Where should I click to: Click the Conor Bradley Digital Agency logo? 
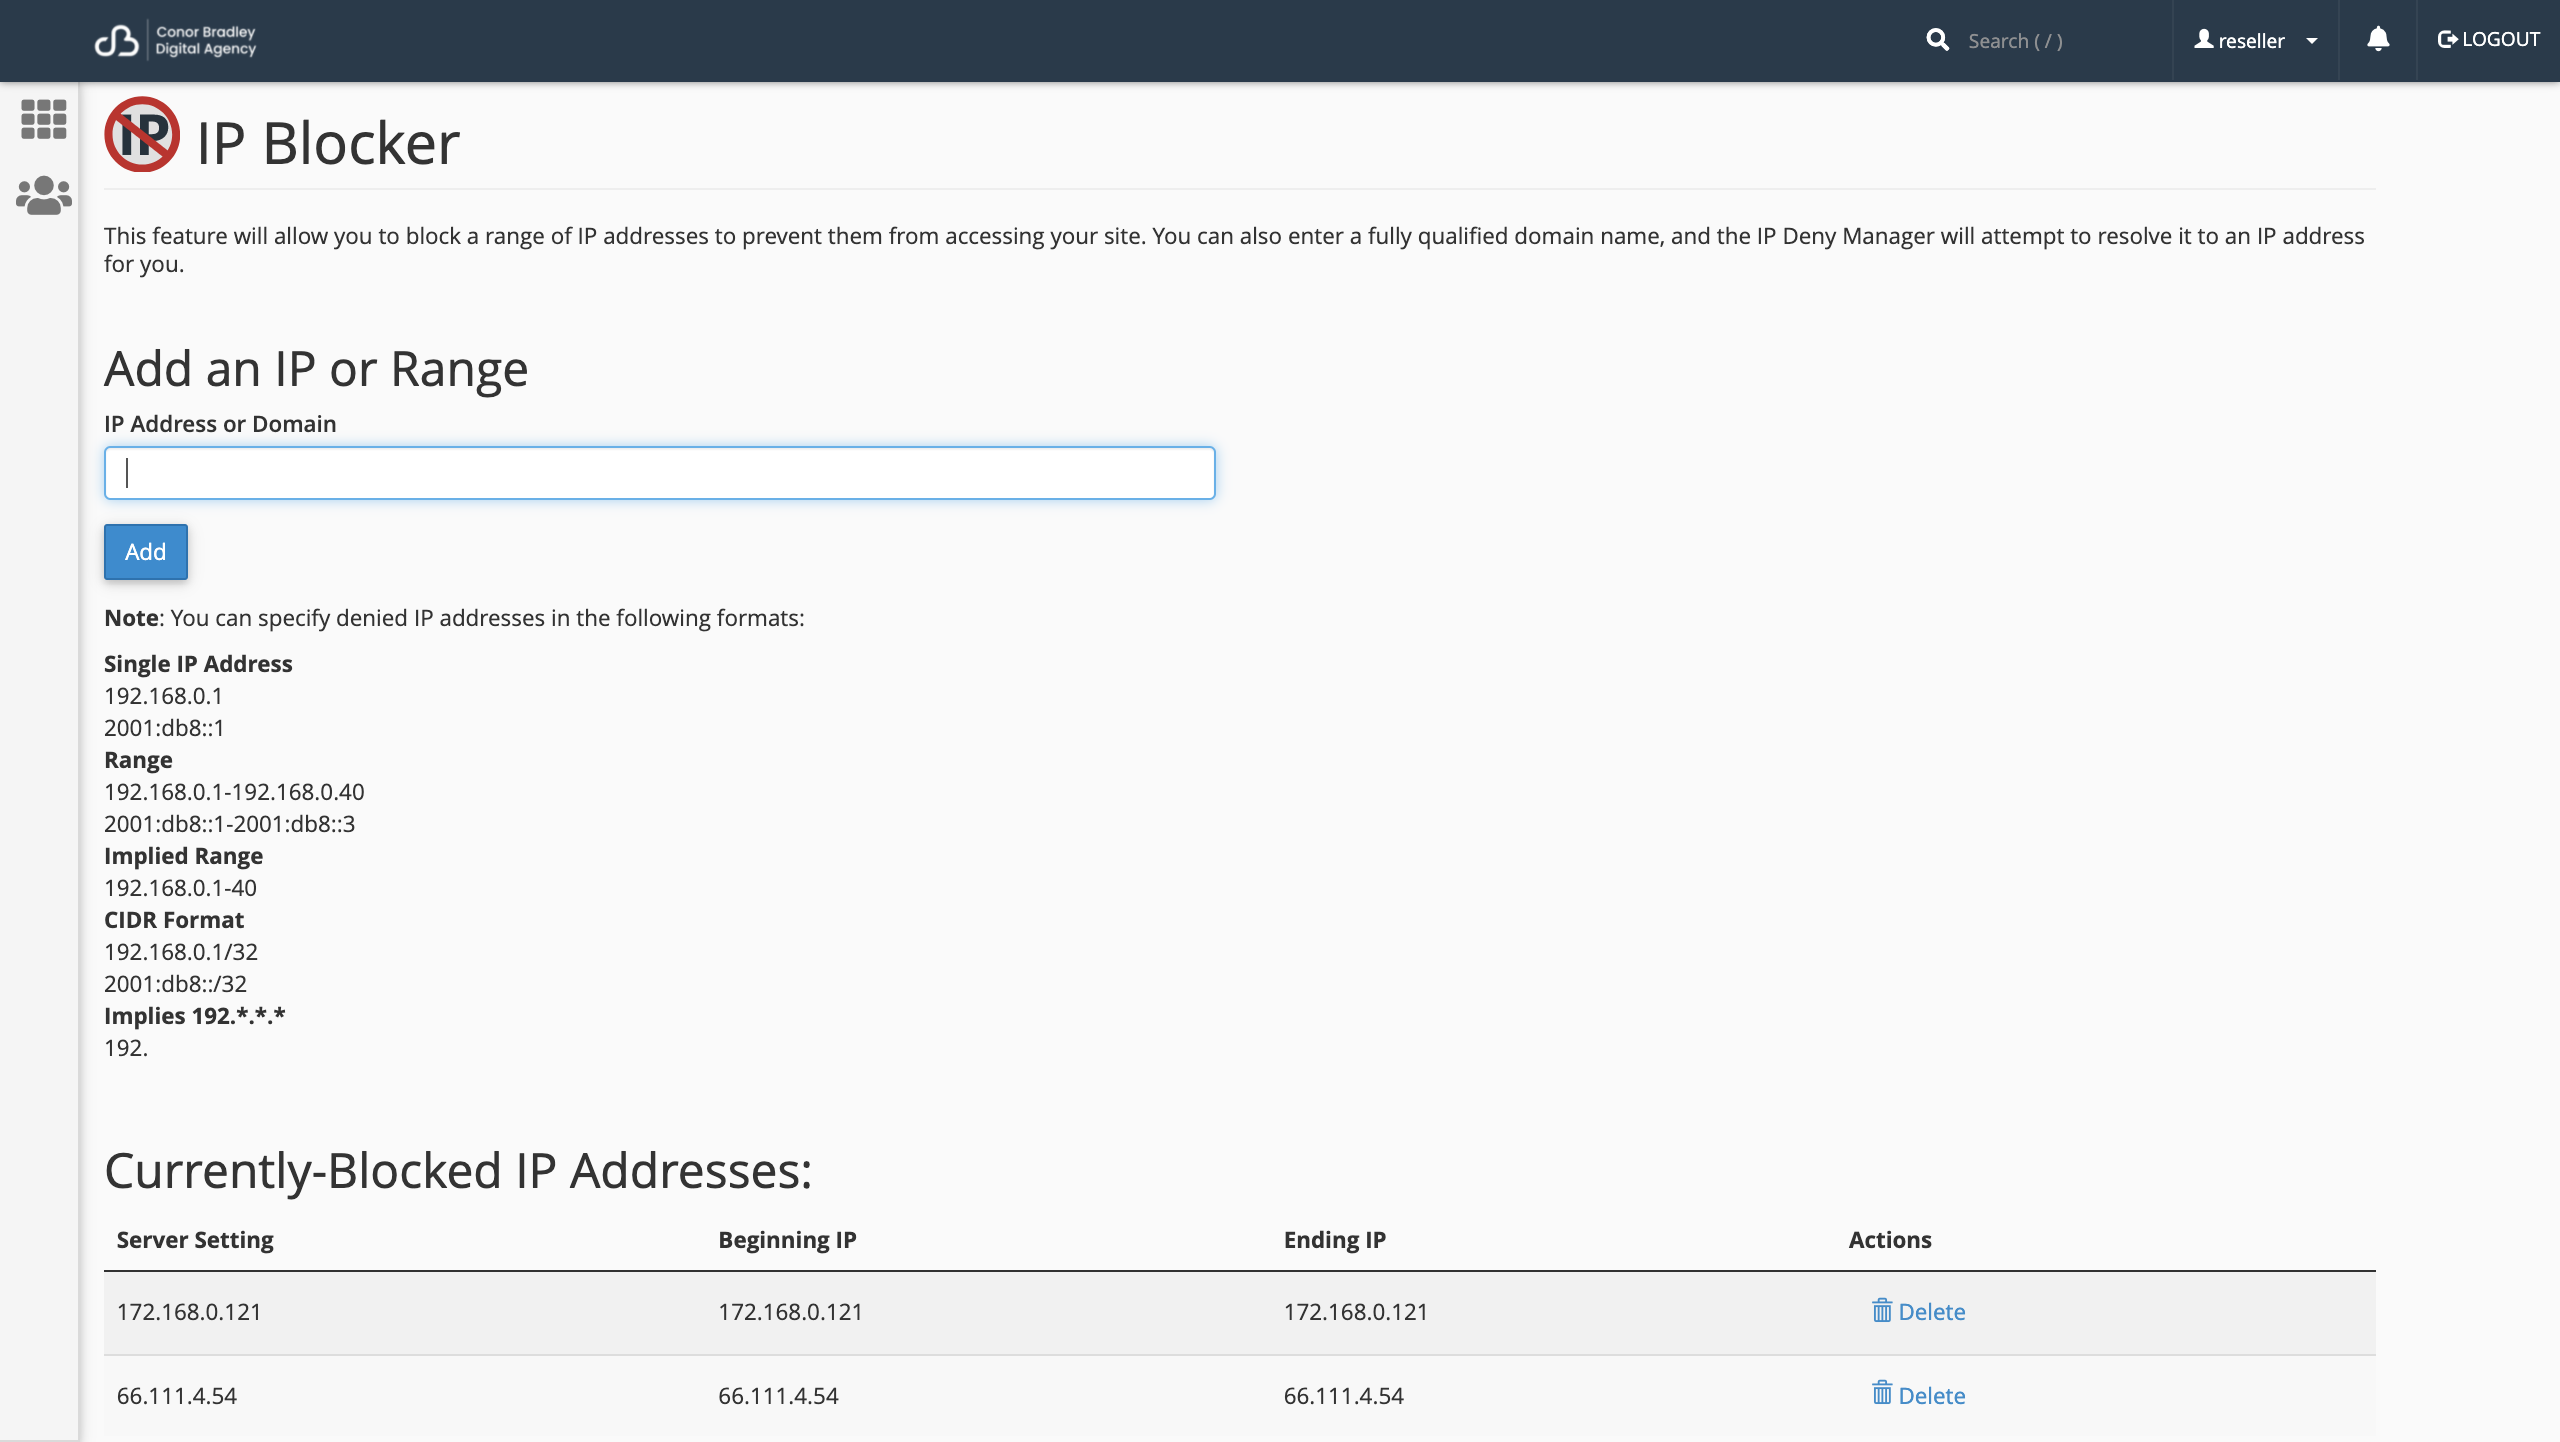pyautogui.click(x=175, y=40)
